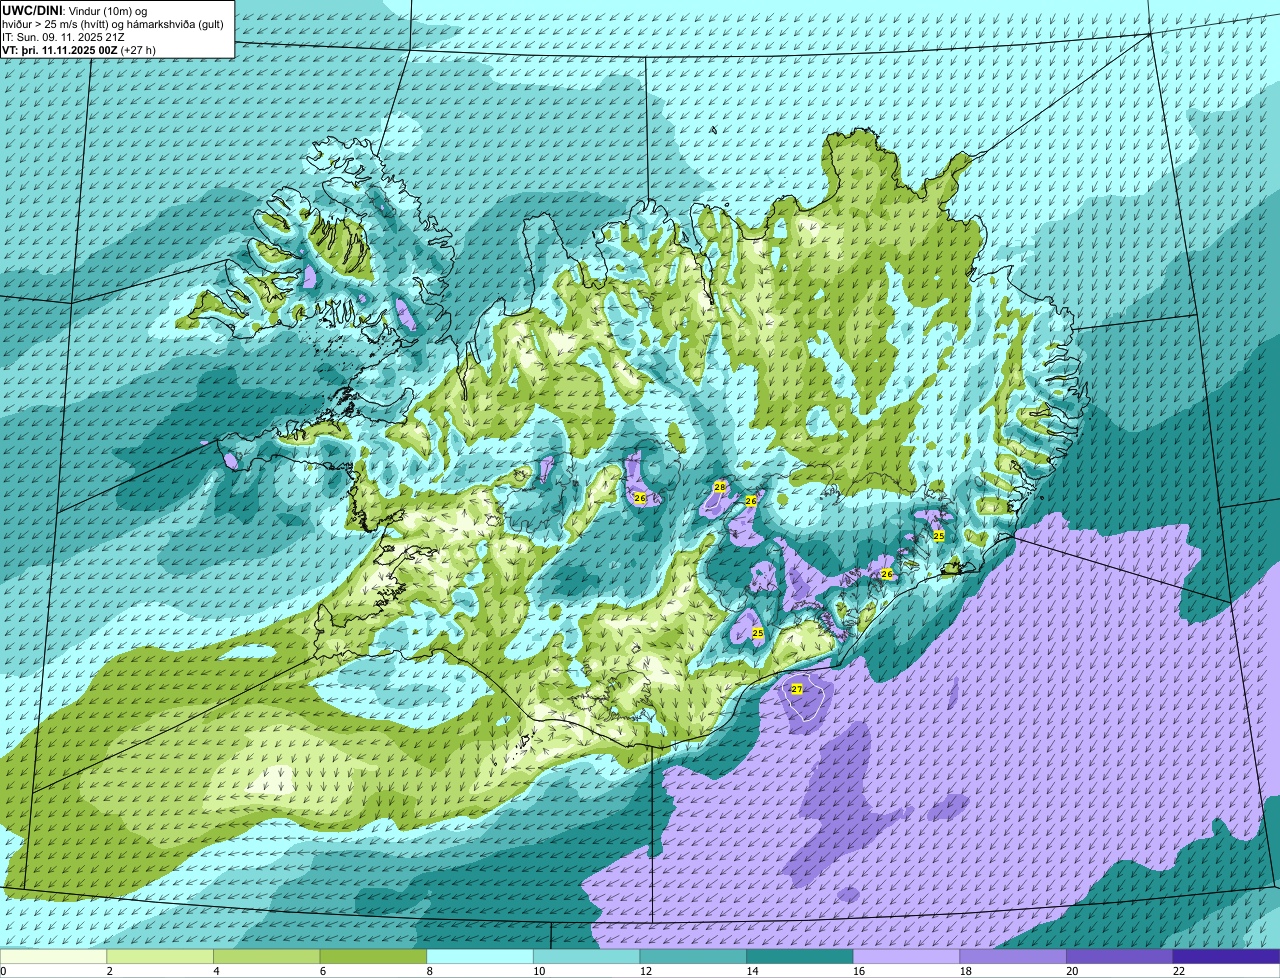Click the legend scale number 2
Image resolution: width=1280 pixels, height=978 pixels.
(109, 971)
